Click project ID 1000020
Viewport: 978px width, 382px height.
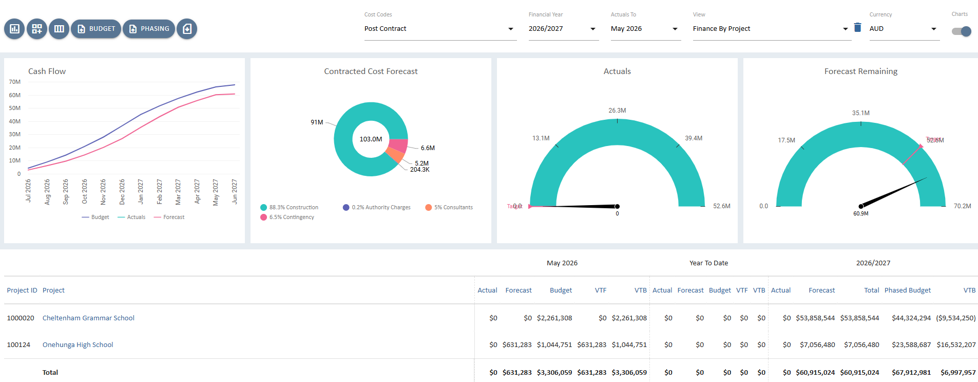click(x=21, y=318)
